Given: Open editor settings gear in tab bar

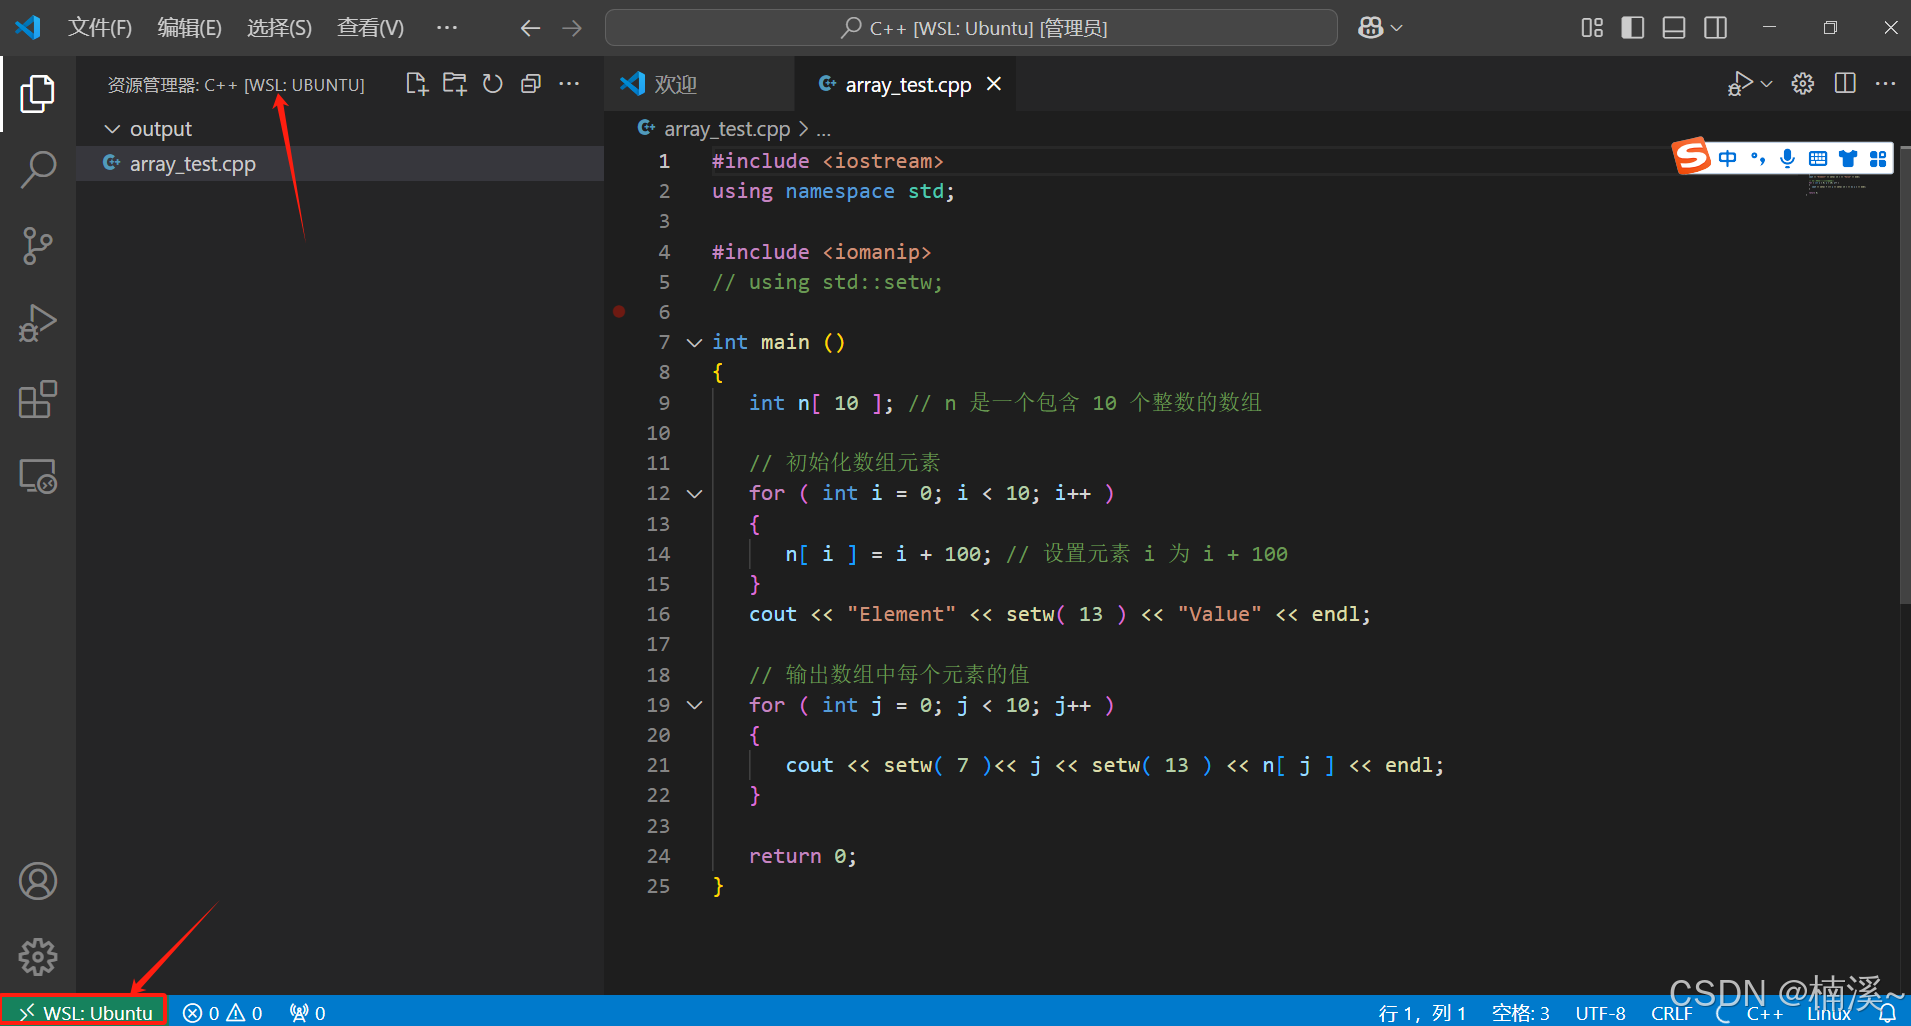Looking at the screenshot, I should click(1803, 84).
